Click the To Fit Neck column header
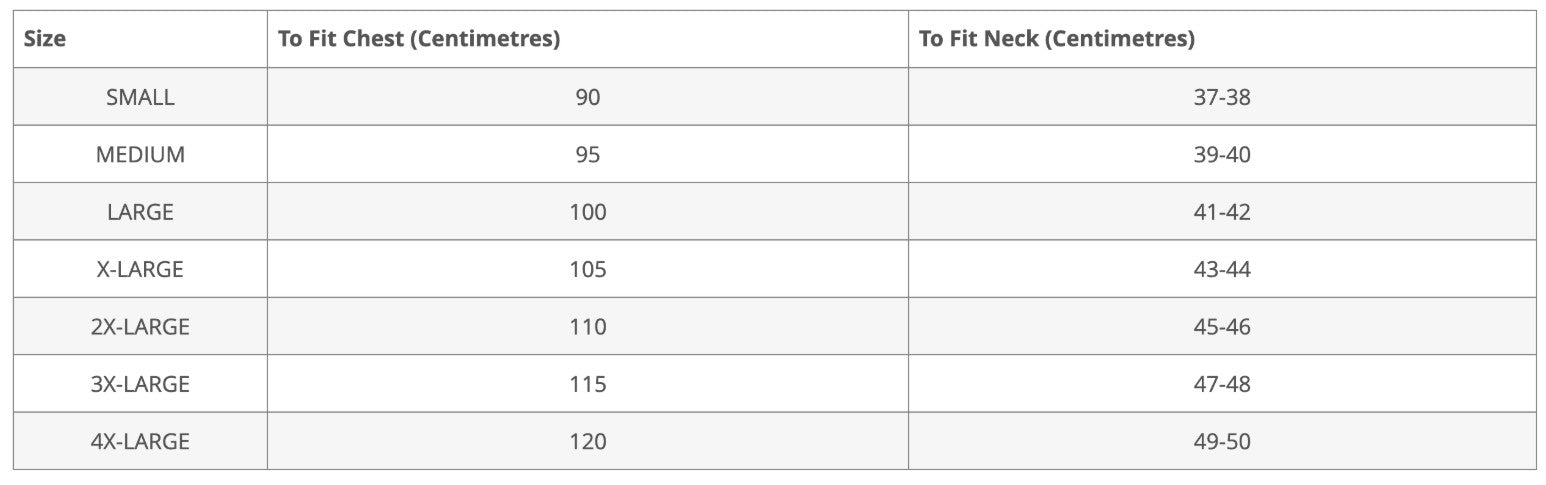The image size is (1546, 485). pyautogui.click(x=1057, y=39)
